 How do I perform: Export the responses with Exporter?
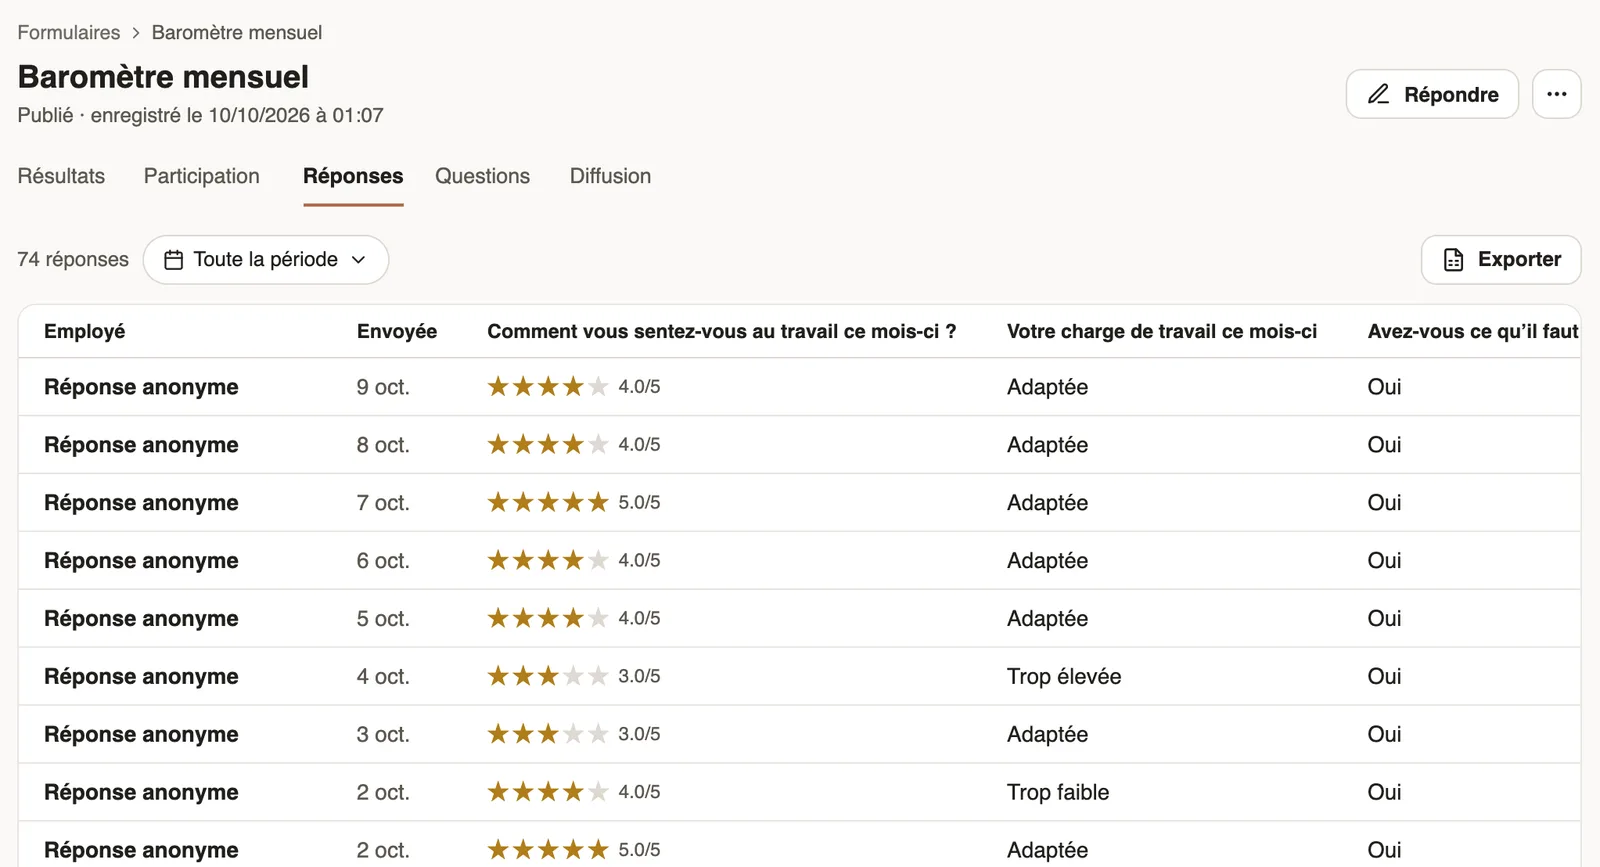coord(1501,260)
